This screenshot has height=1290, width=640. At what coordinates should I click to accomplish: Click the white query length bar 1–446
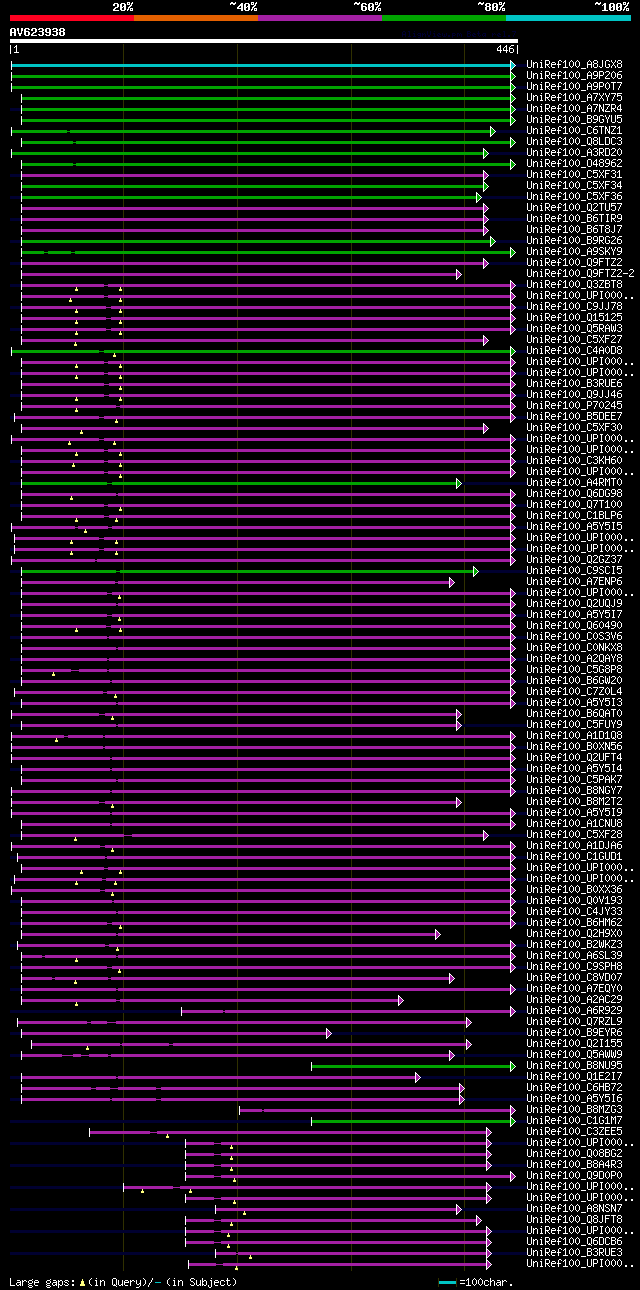coord(263,41)
